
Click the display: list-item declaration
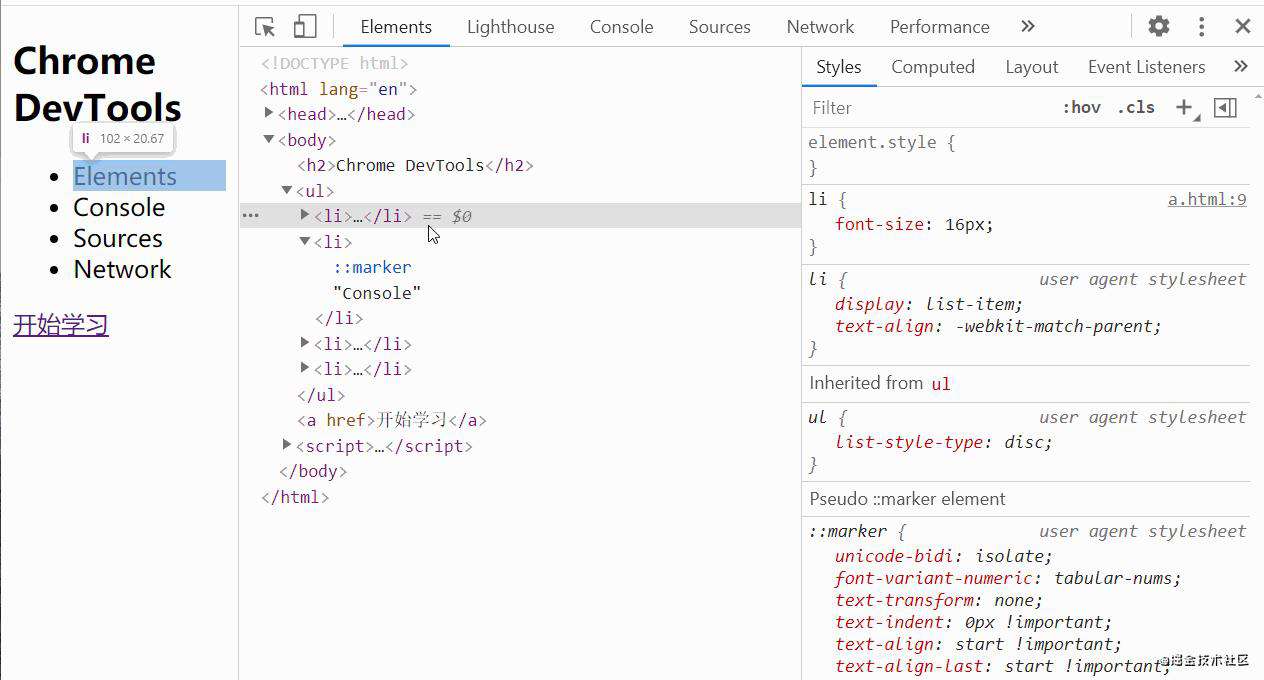929,304
